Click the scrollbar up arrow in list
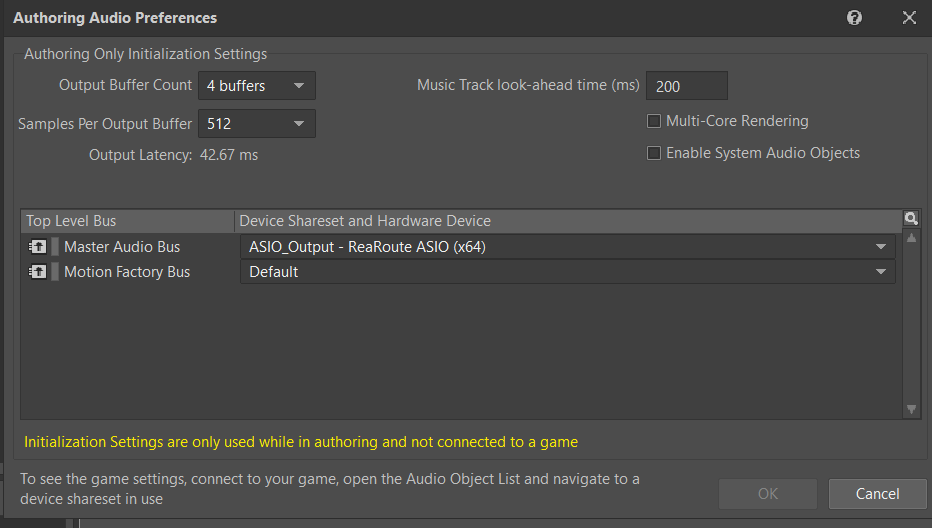Screen dimensions: 932x528 tap(911, 238)
